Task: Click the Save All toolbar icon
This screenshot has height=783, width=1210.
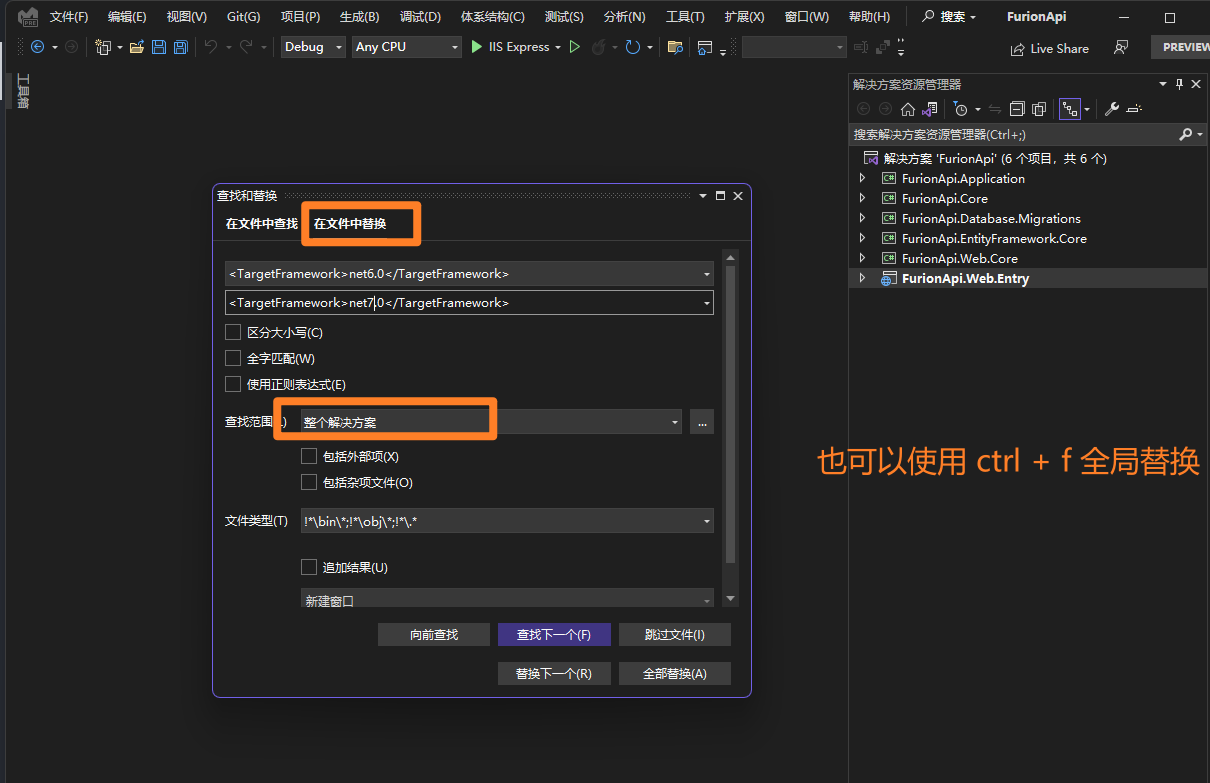Action: tap(180, 47)
